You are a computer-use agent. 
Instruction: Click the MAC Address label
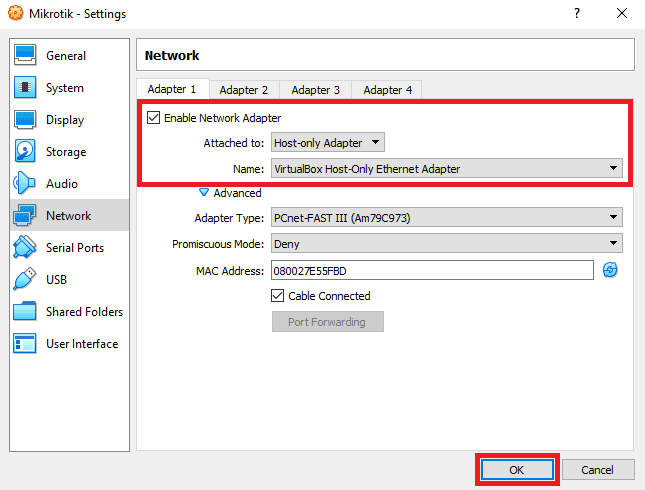point(230,271)
